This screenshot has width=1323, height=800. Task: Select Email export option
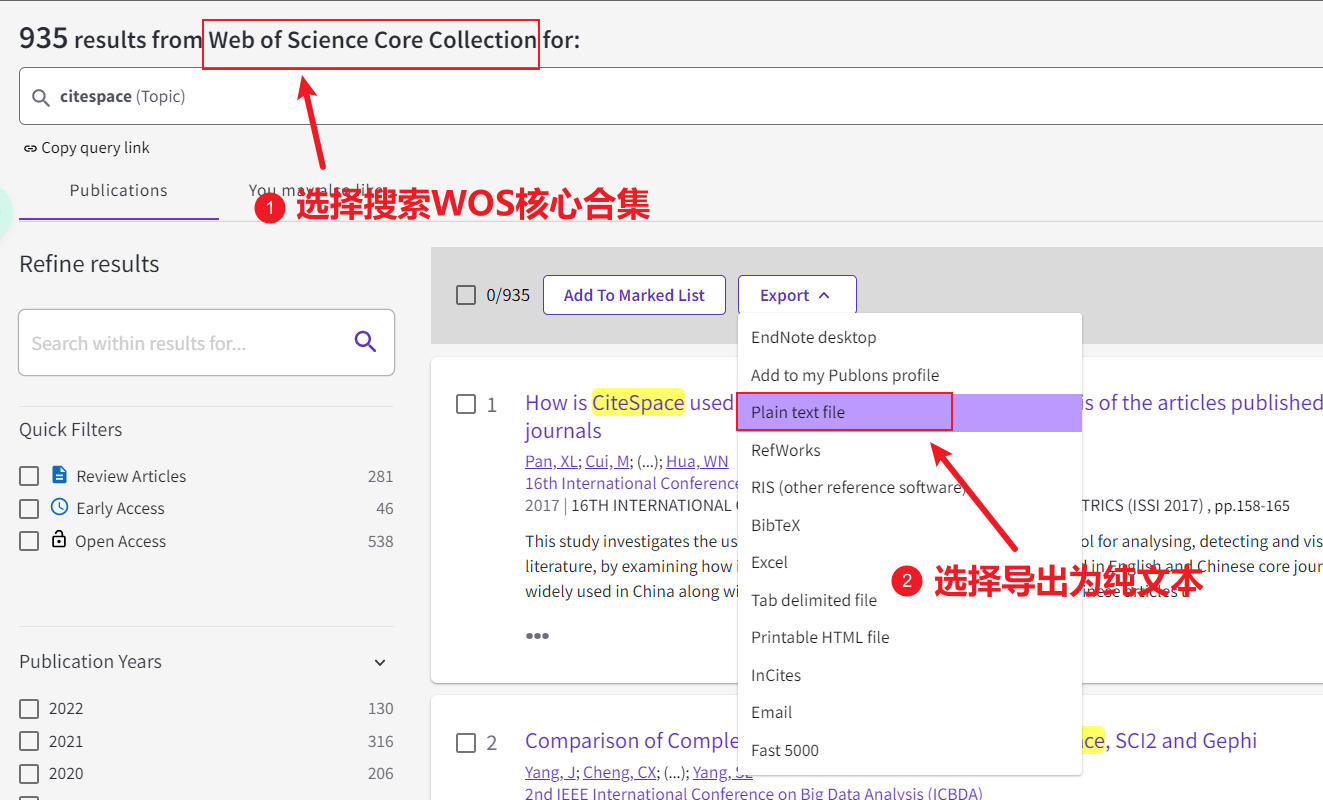[x=909, y=712]
